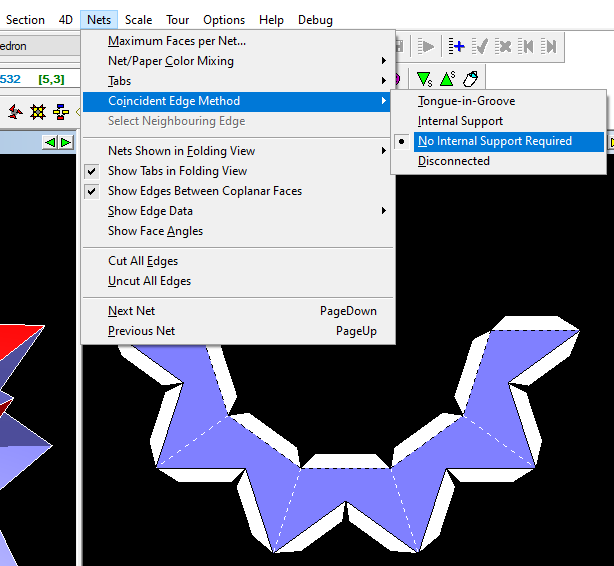This screenshot has height=566, width=614.
Task: Click the yellow-red star polyhedron icon
Action: pos(38,112)
